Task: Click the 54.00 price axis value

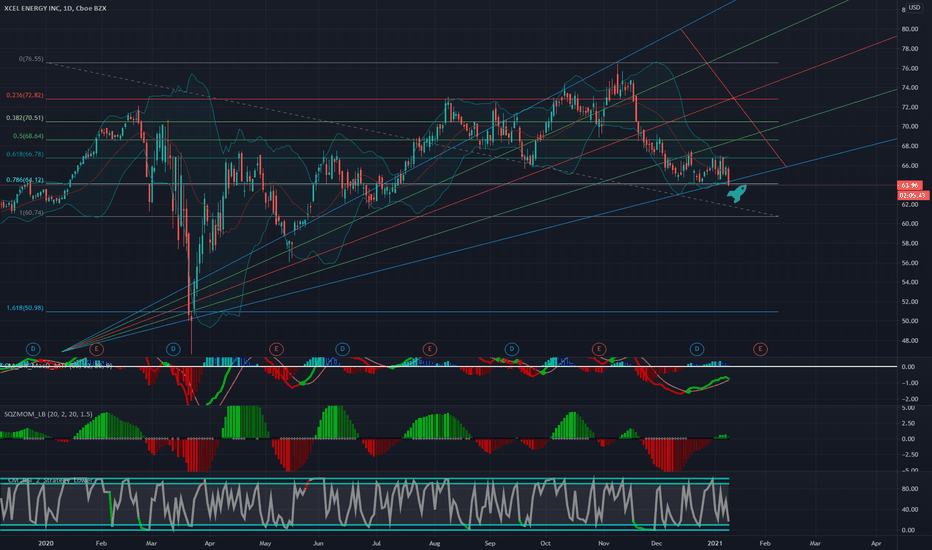Action: [x=909, y=282]
